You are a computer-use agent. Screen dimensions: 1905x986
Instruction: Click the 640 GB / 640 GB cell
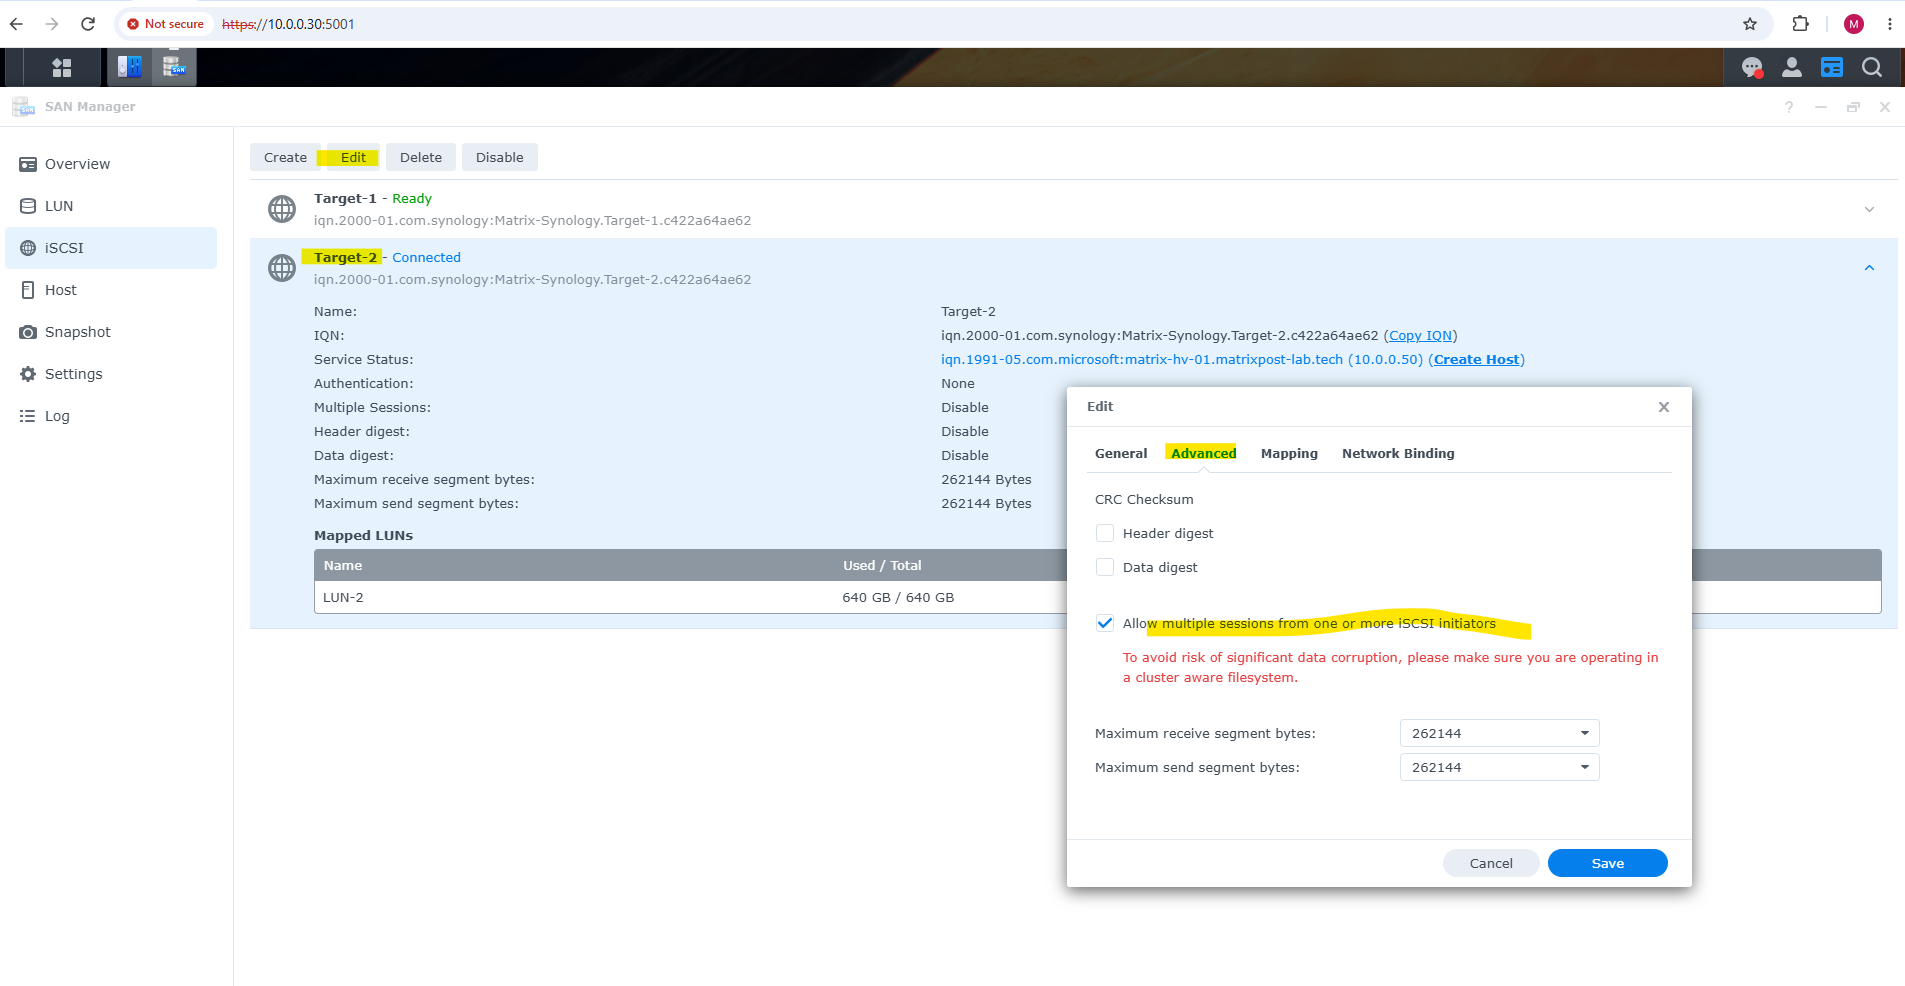pyautogui.click(x=898, y=597)
